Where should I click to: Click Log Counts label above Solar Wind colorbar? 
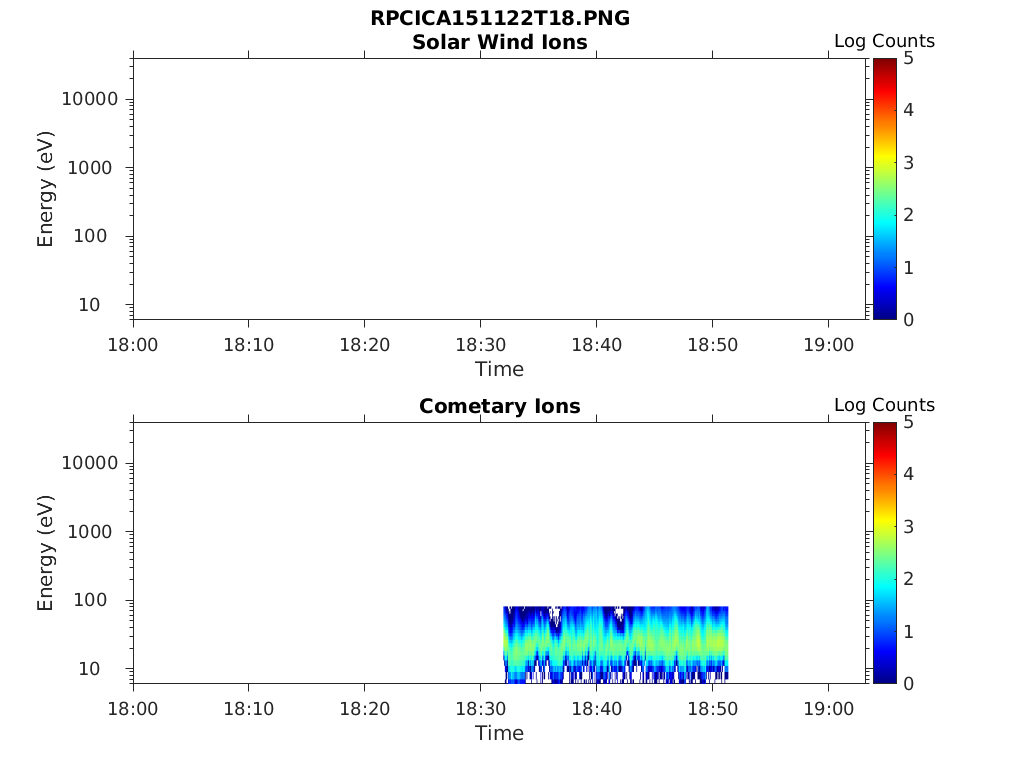point(884,41)
